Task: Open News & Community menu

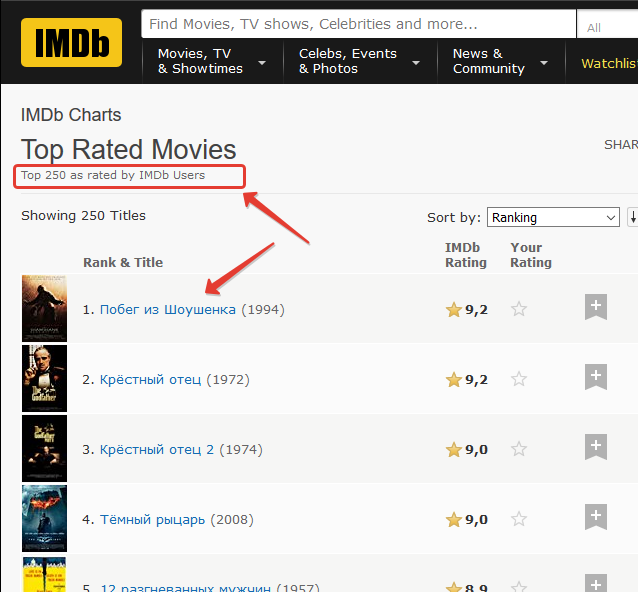Action: click(x=500, y=61)
